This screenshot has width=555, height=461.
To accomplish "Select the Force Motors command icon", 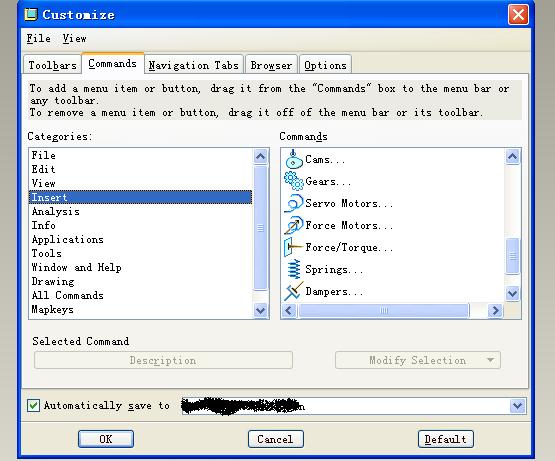I will point(293,225).
